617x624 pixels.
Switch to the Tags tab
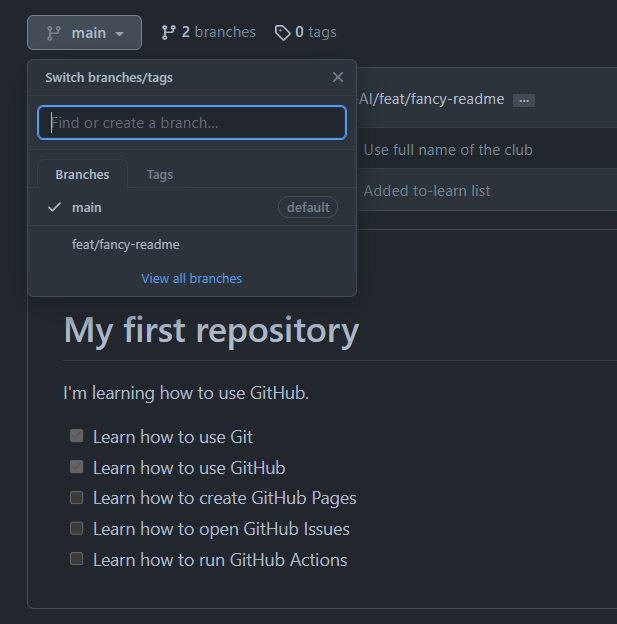[x=160, y=174]
